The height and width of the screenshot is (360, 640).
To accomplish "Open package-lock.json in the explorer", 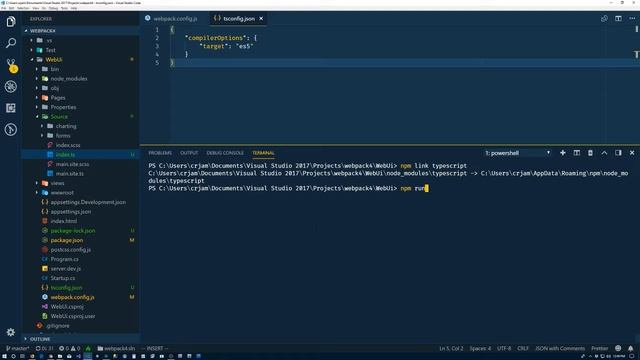I will (80, 231).
